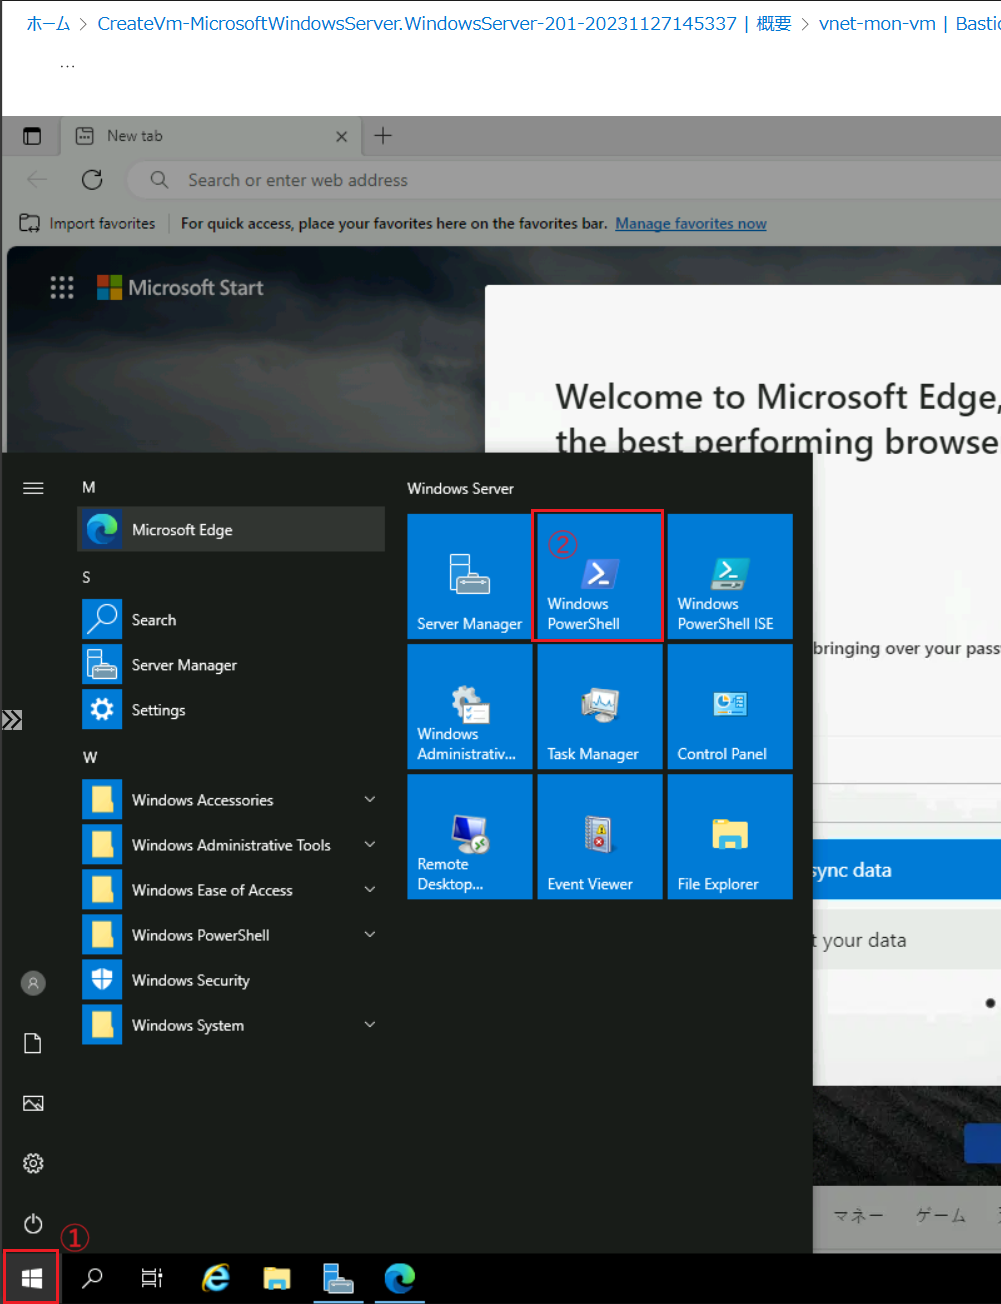
Task: Launch the Windows PowerShell ISE tile
Action: point(730,577)
